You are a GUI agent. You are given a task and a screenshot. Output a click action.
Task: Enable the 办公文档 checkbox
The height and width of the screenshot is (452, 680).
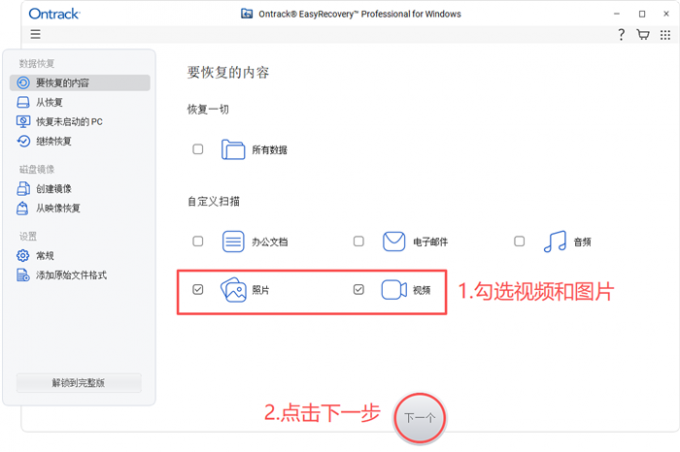[x=198, y=241]
